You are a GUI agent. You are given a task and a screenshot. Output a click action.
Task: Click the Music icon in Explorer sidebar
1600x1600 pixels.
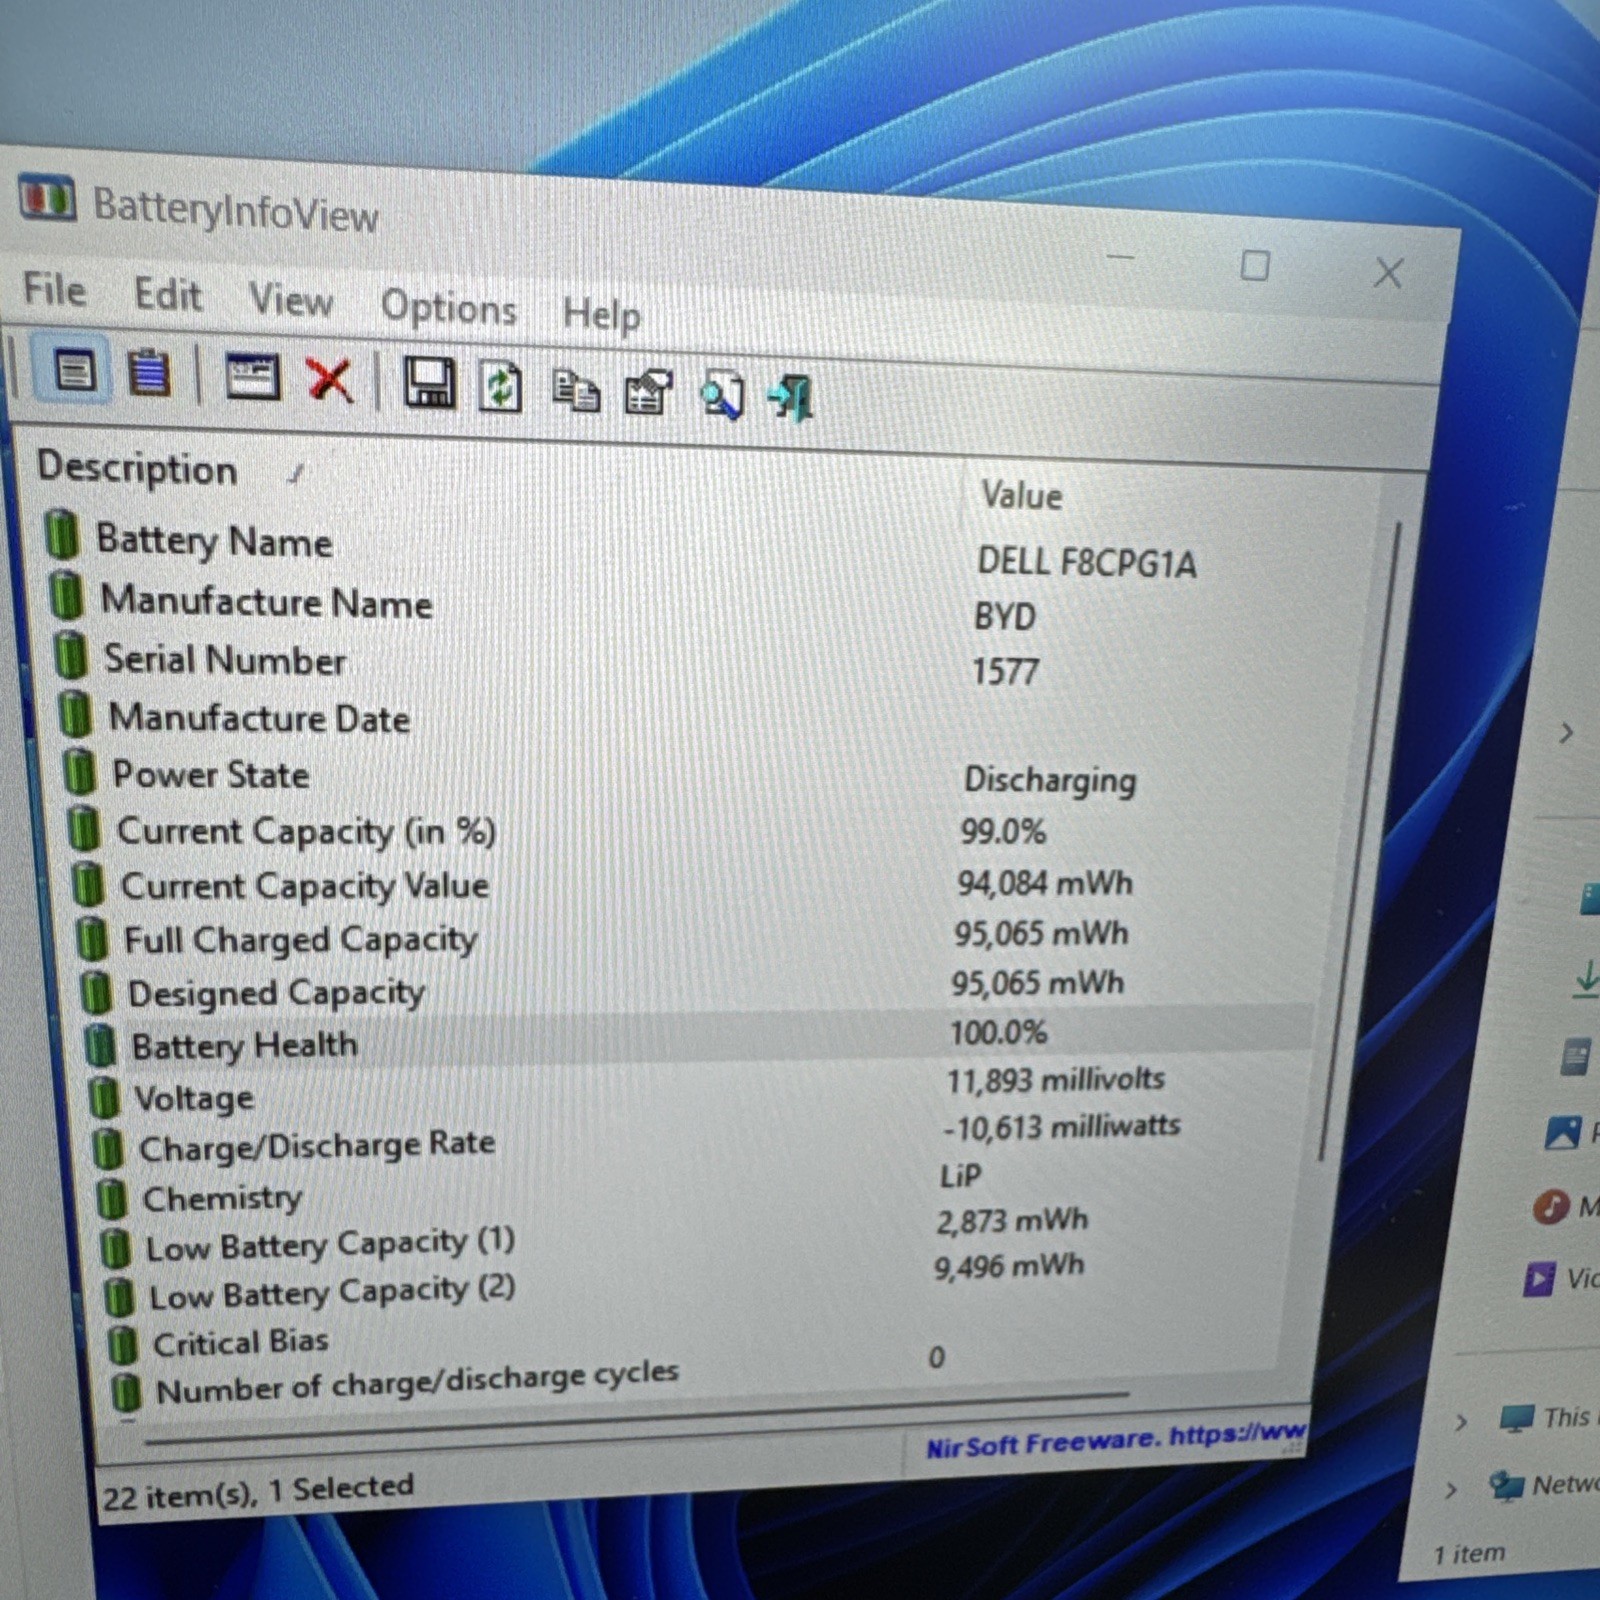point(1550,1207)
